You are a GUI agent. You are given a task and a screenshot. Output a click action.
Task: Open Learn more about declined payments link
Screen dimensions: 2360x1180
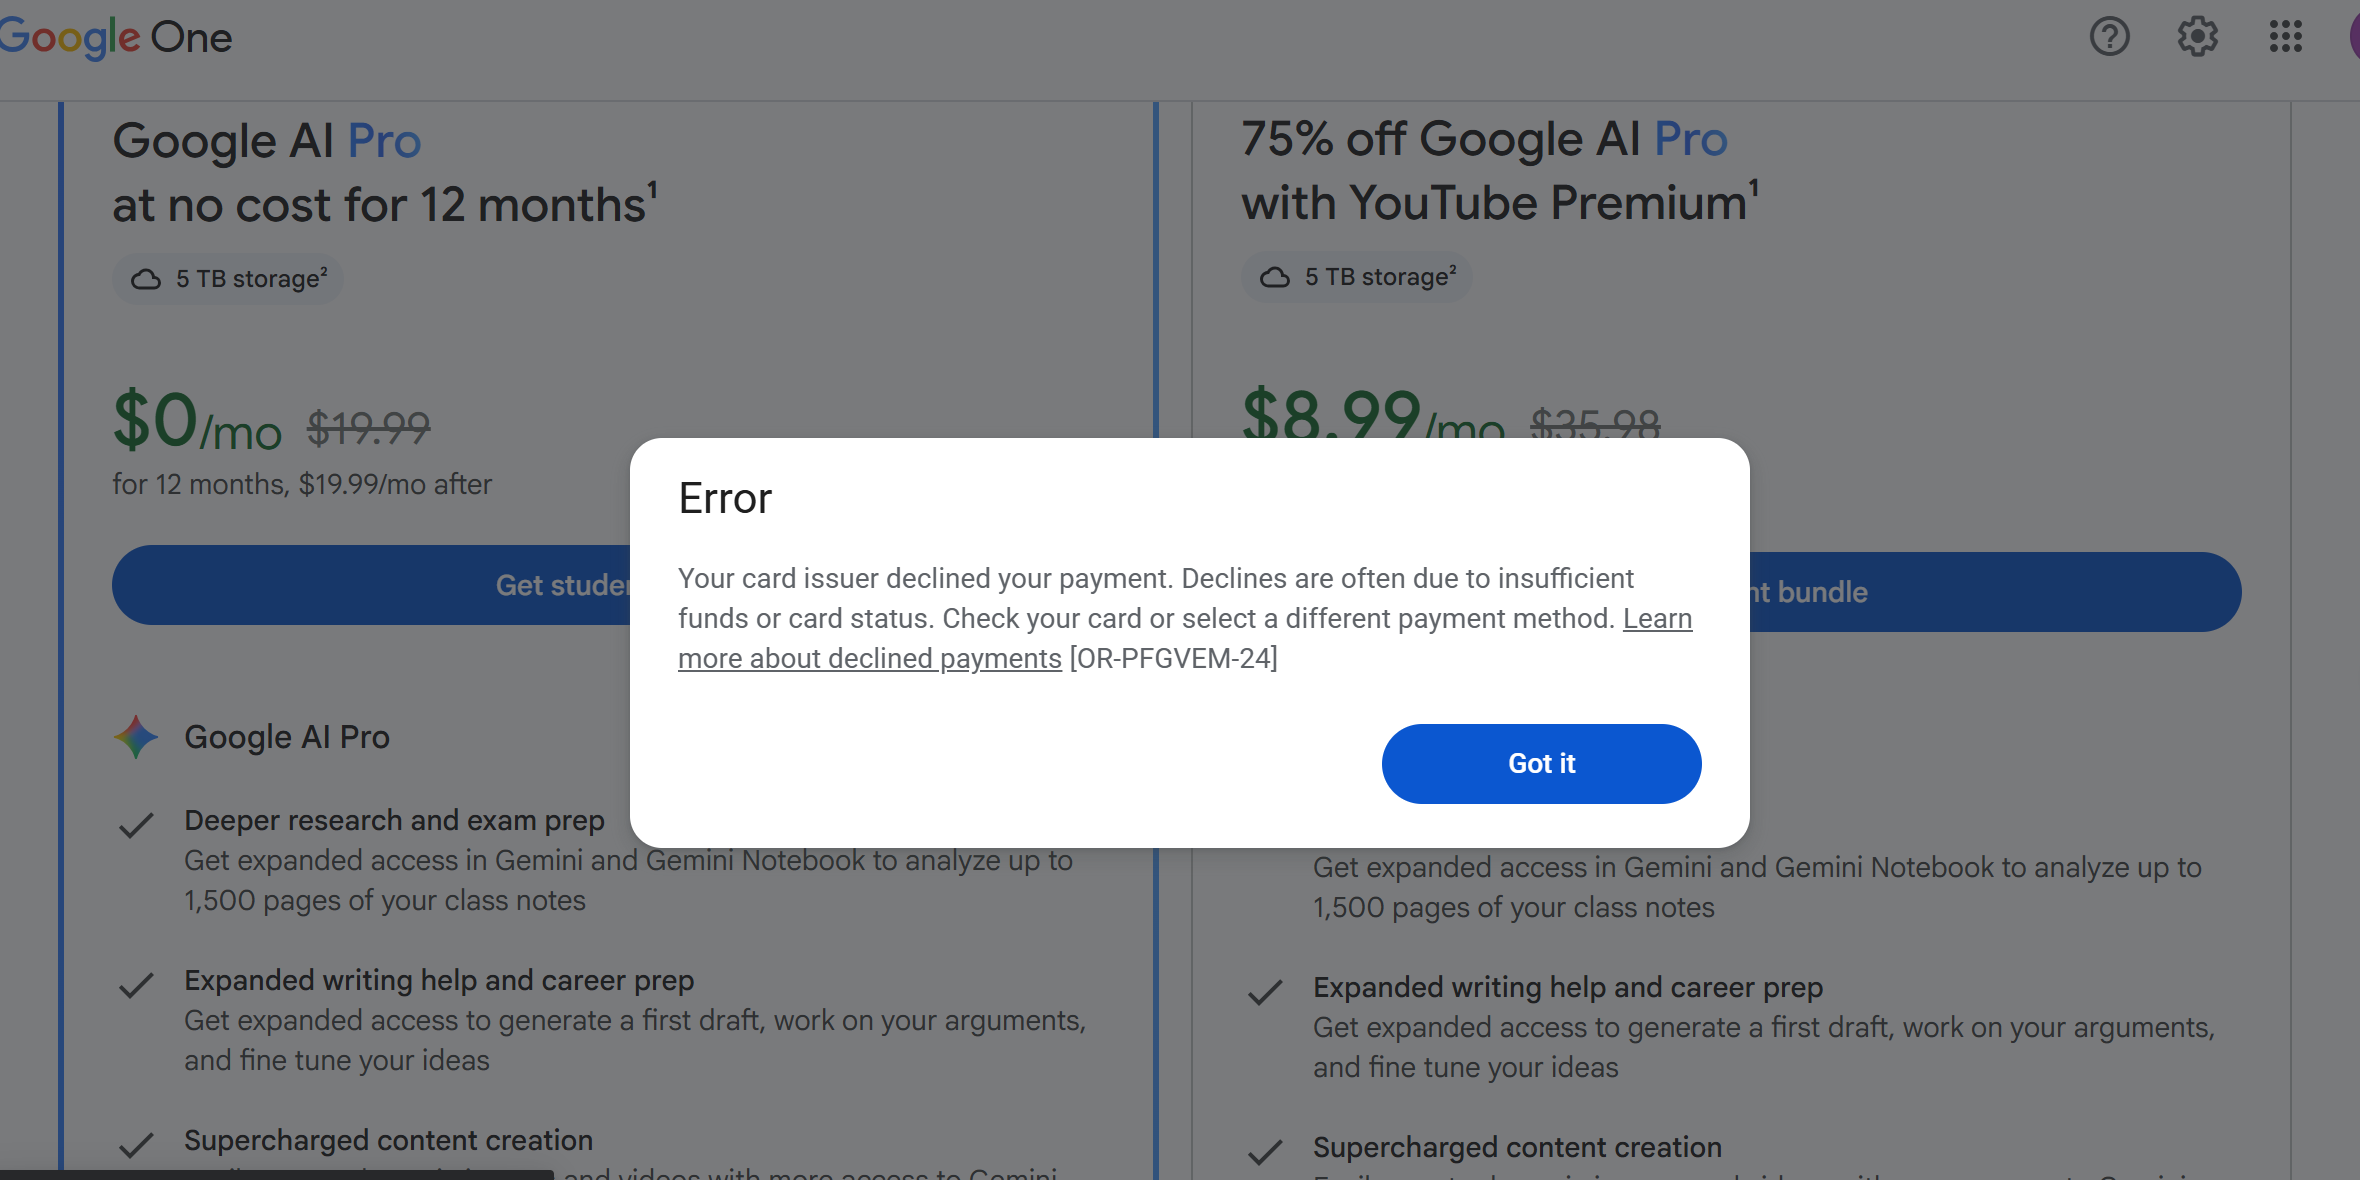click(x=1185, y=638)
